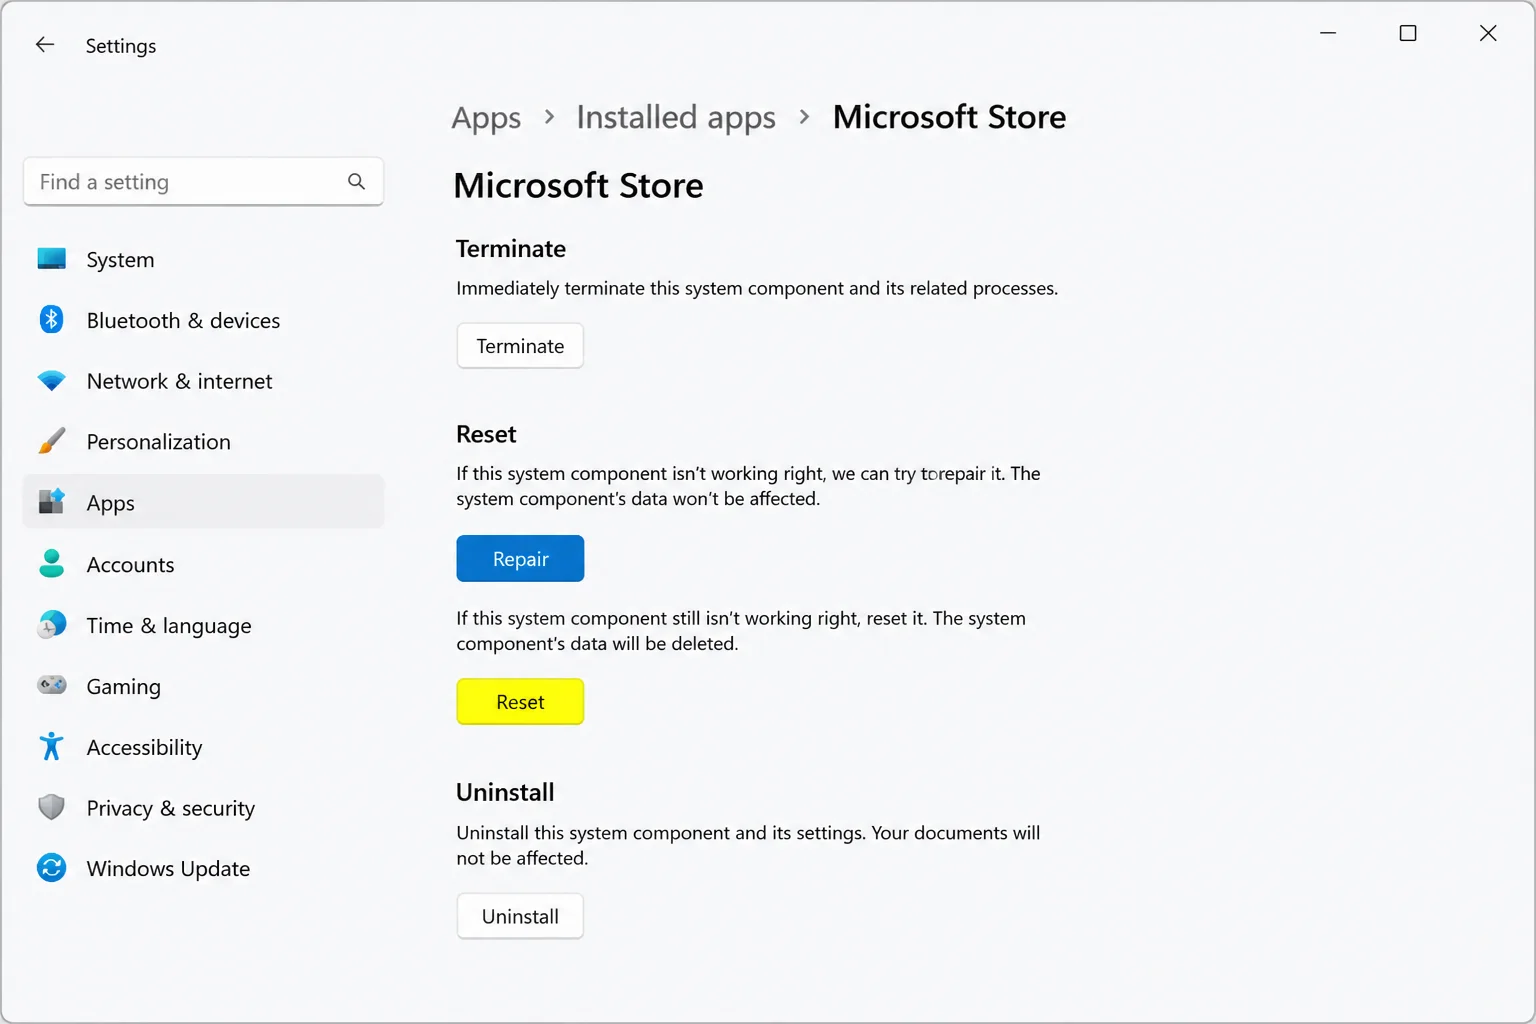Minimize the Settings window
The width and height of the screenshot is (1536, 1024).
point(1328,33)
